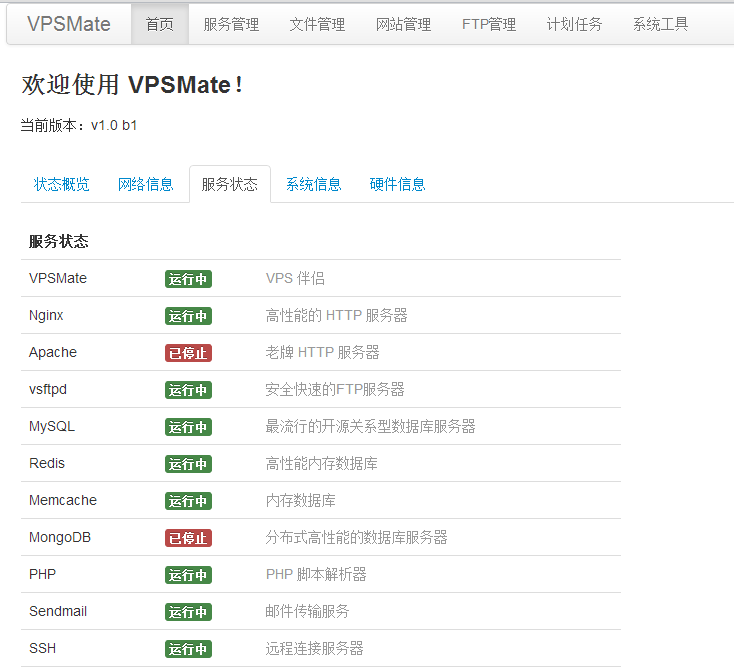734x672 pixels.
Task: Click Nginx's green 运行中 status badge
Action: click(188, 316)
